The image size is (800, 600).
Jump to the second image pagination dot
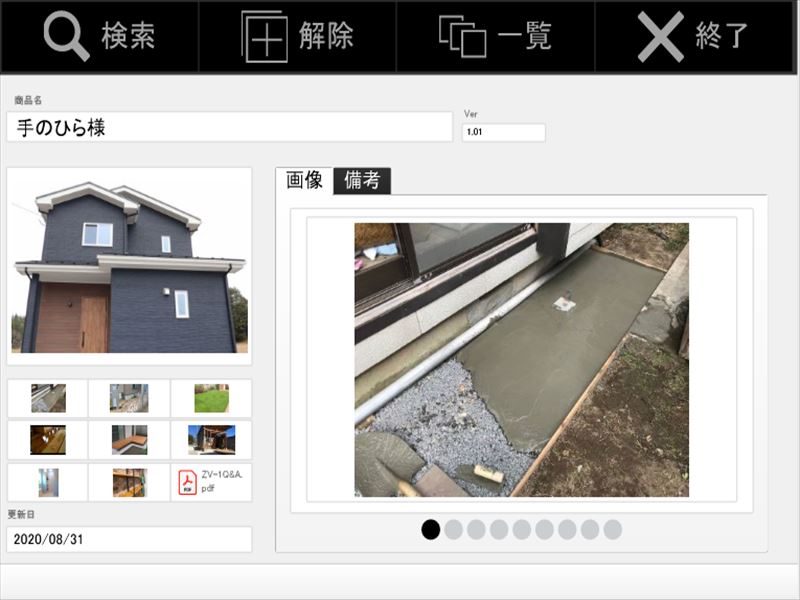[454, 529]
